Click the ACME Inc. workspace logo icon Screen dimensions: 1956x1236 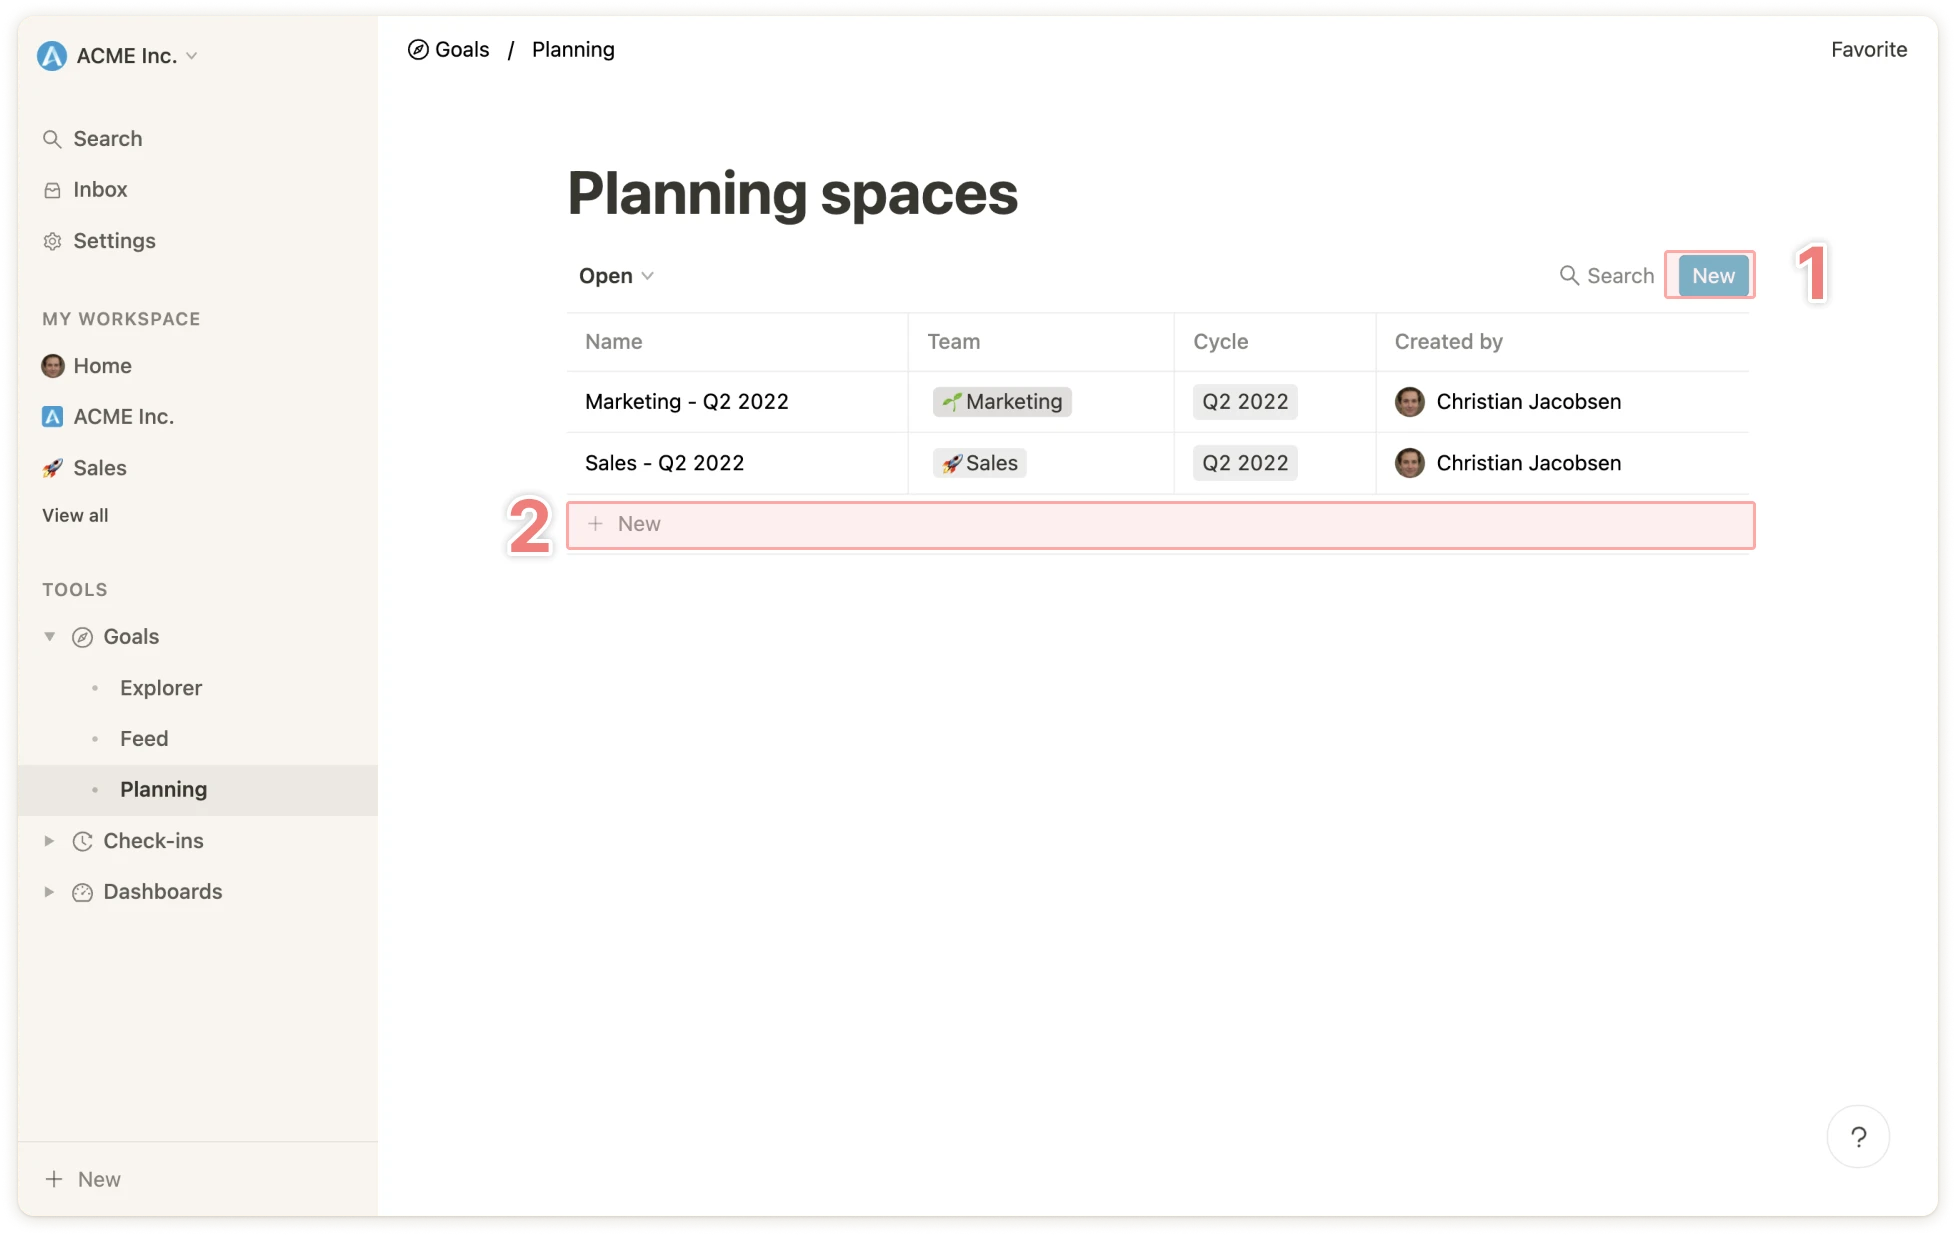[52, 56]
